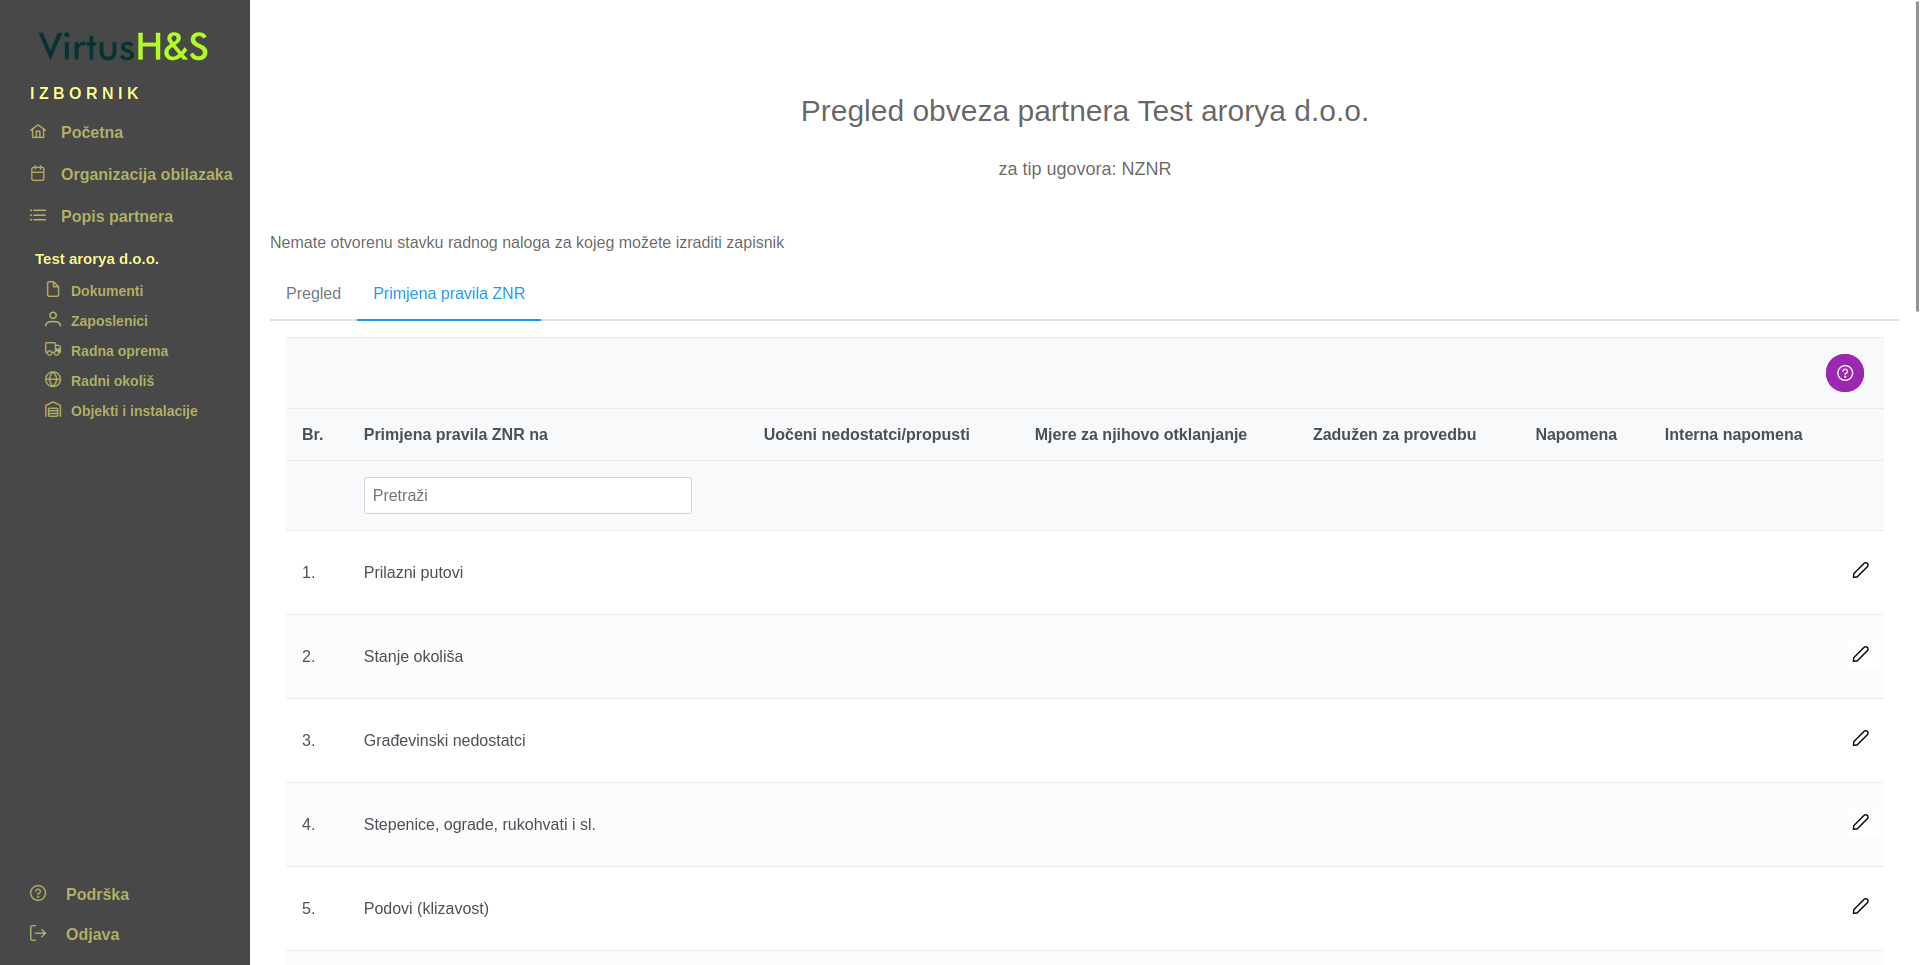Click edit pencil for Stepenice, ograde row
Screen dimensions: 1920x965
tap(1860, 822)
